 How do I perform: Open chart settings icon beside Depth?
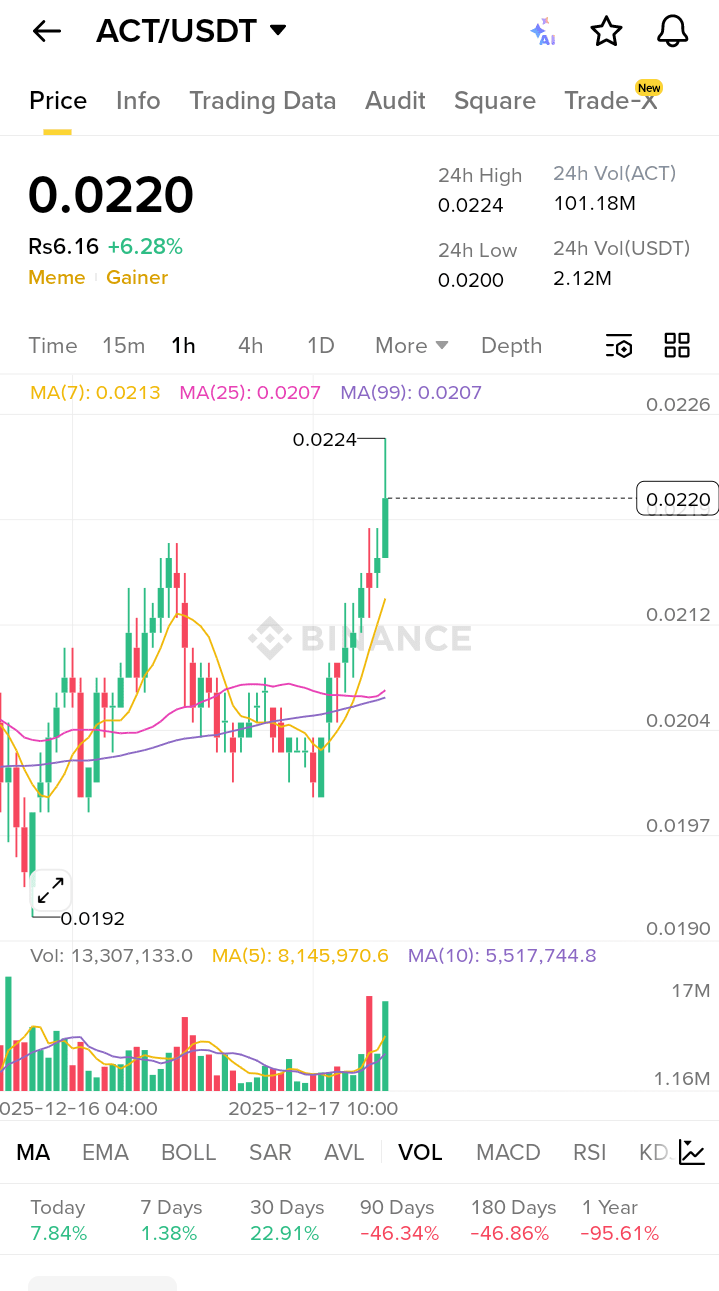[619, 346]
